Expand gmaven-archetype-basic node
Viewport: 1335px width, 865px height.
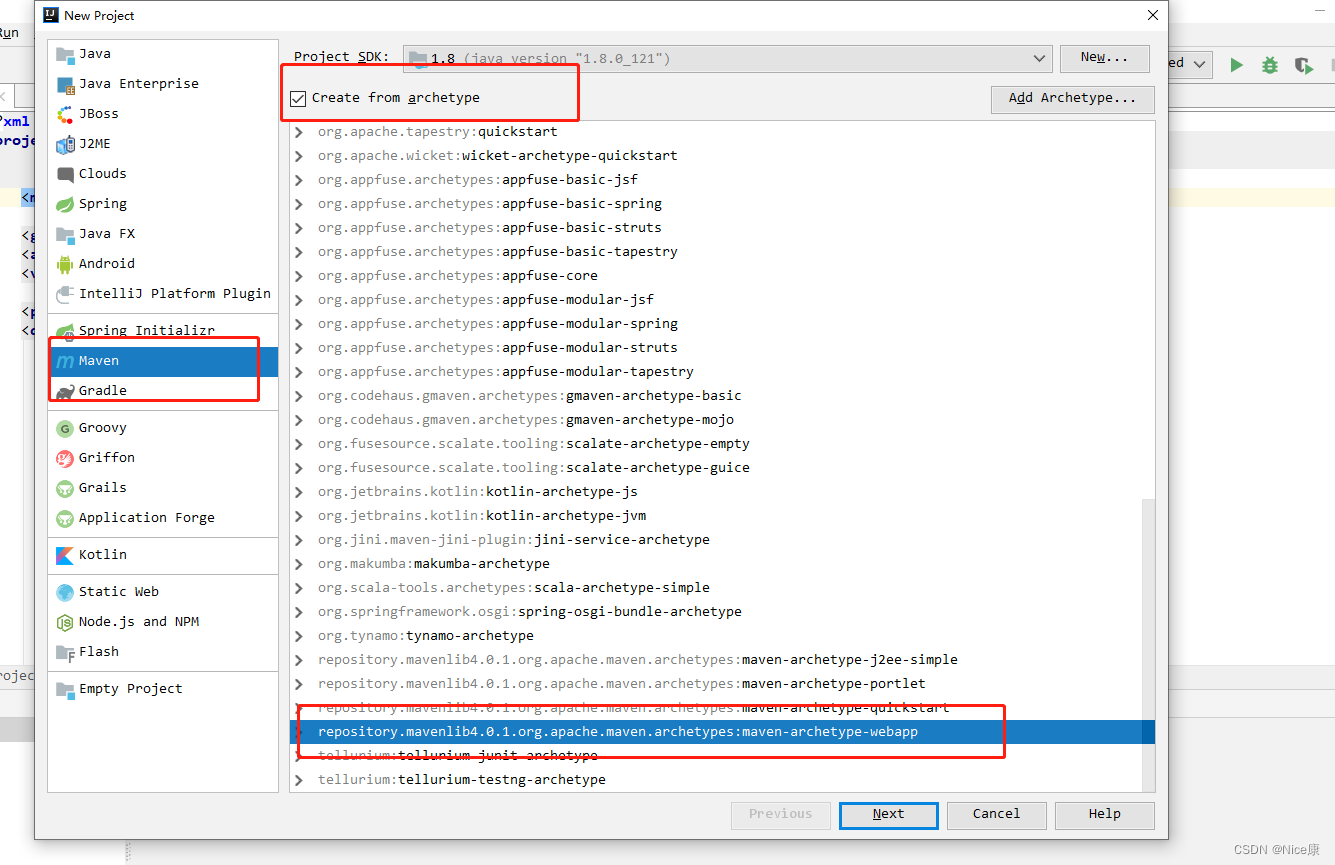[298, 396]
